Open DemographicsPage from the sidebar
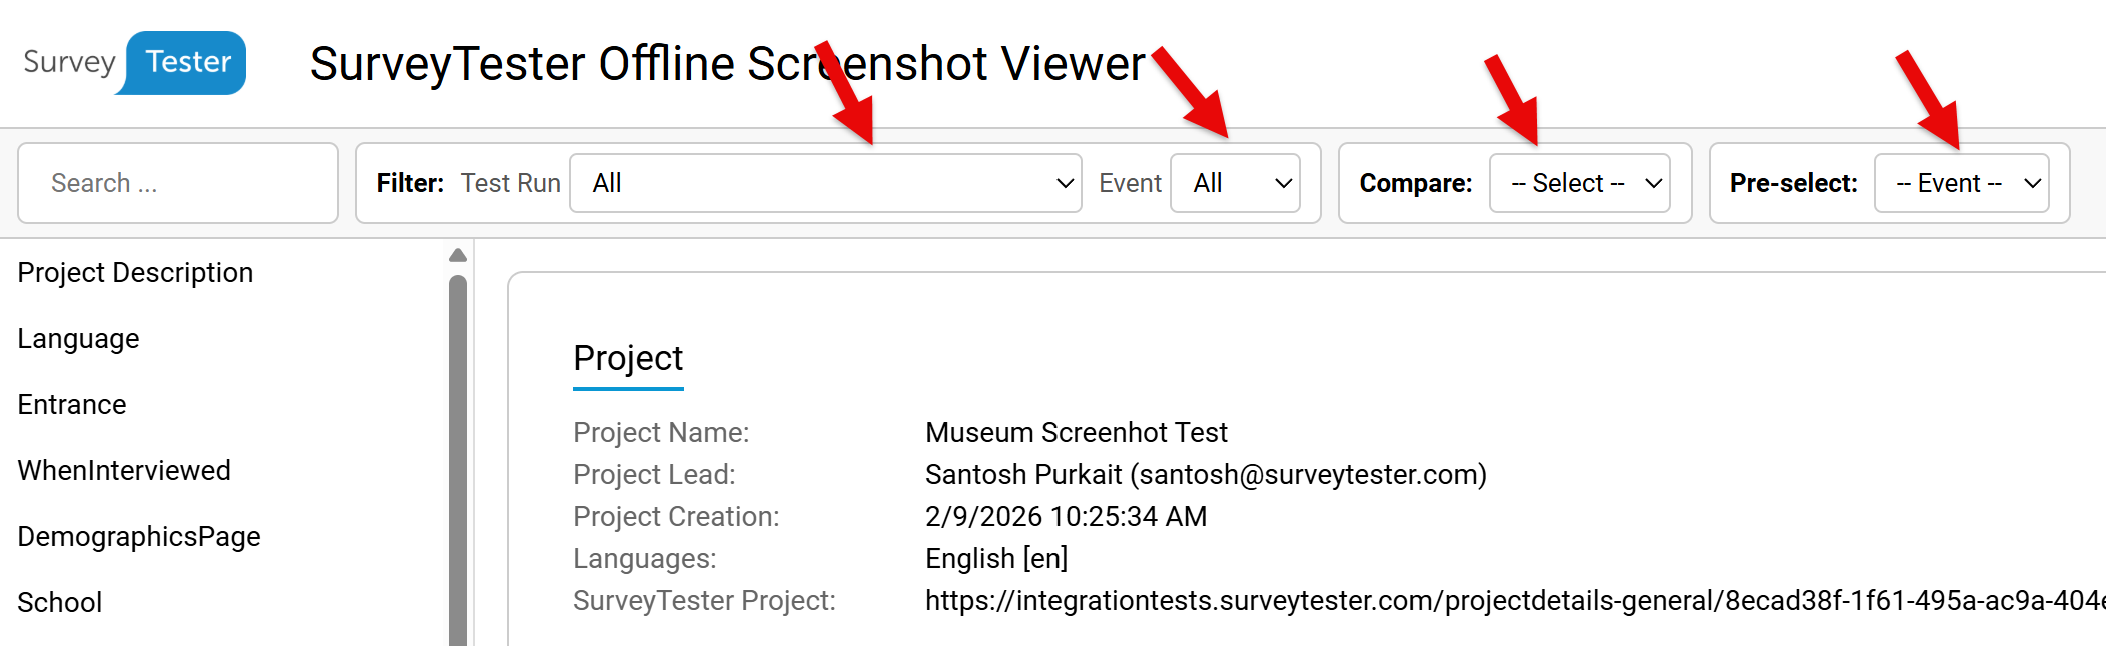Viewport: 2106px width, 646px height. pyautogui.click(x=139, y=536)
